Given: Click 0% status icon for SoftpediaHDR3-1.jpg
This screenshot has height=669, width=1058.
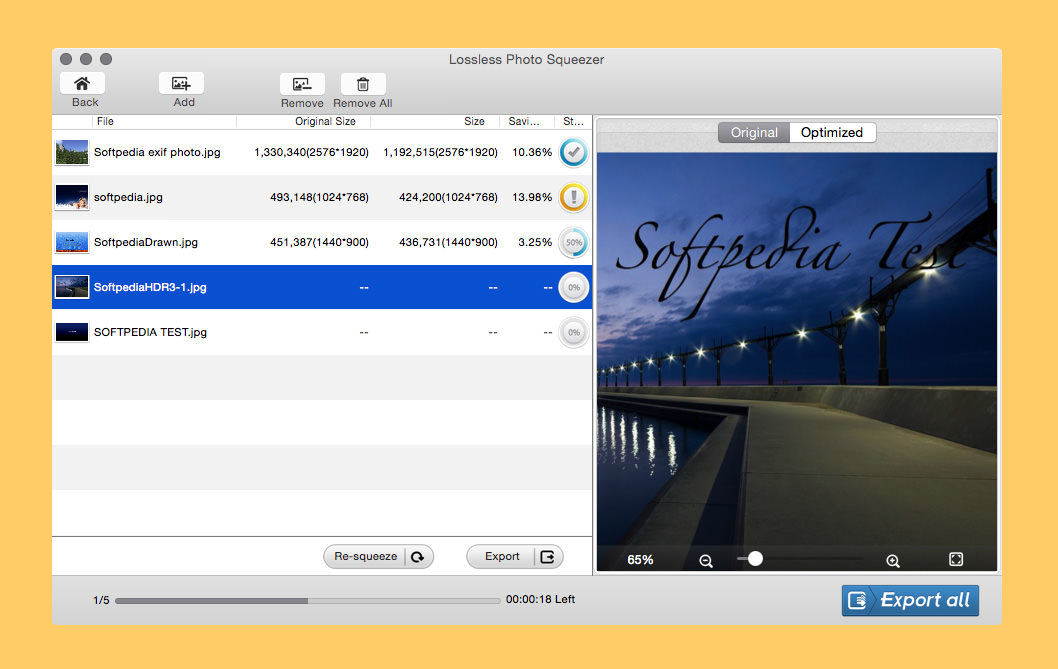Looking at the screenshot, I should coord(574,288).
